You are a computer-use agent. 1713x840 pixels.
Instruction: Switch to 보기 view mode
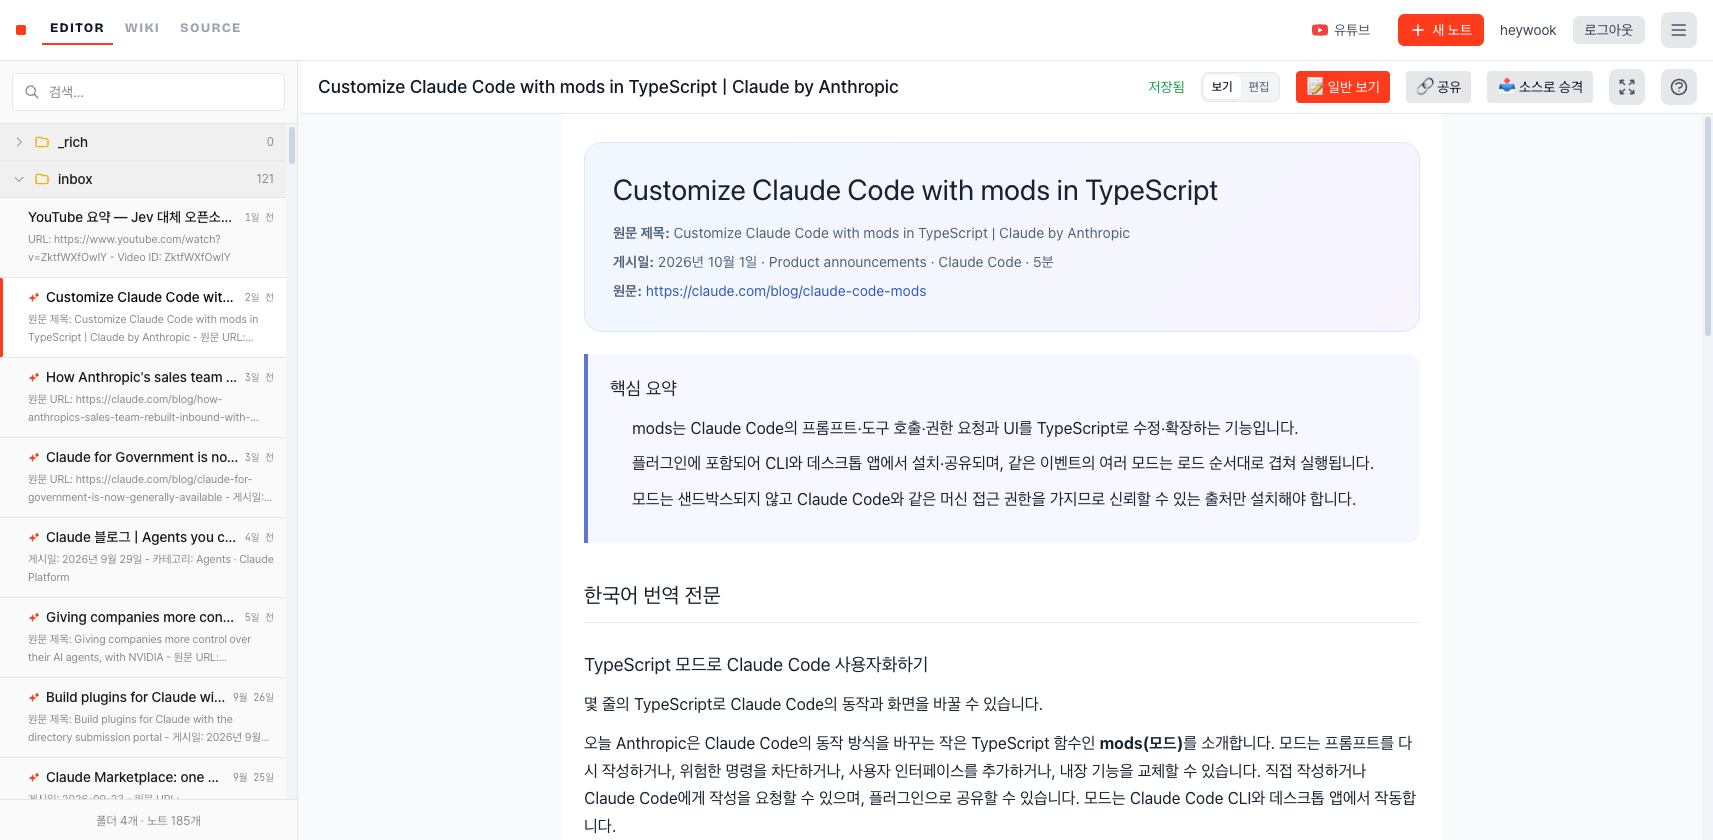click(x=1222, y=87)
